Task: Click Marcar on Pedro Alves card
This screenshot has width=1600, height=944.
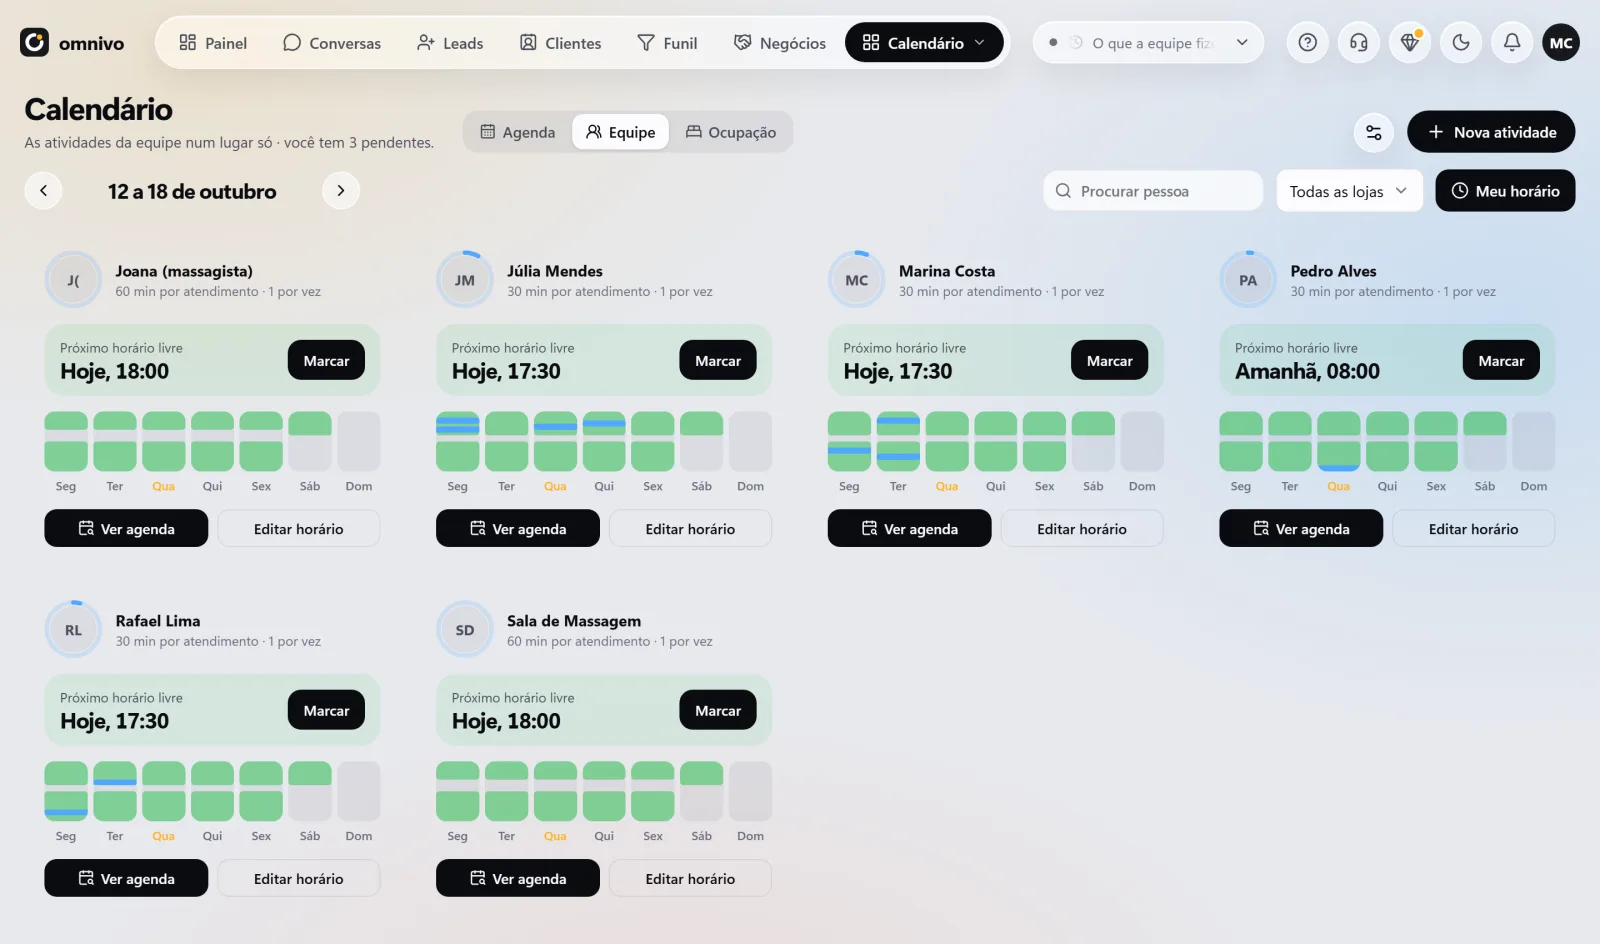Action: click(x=1501, y=360)
